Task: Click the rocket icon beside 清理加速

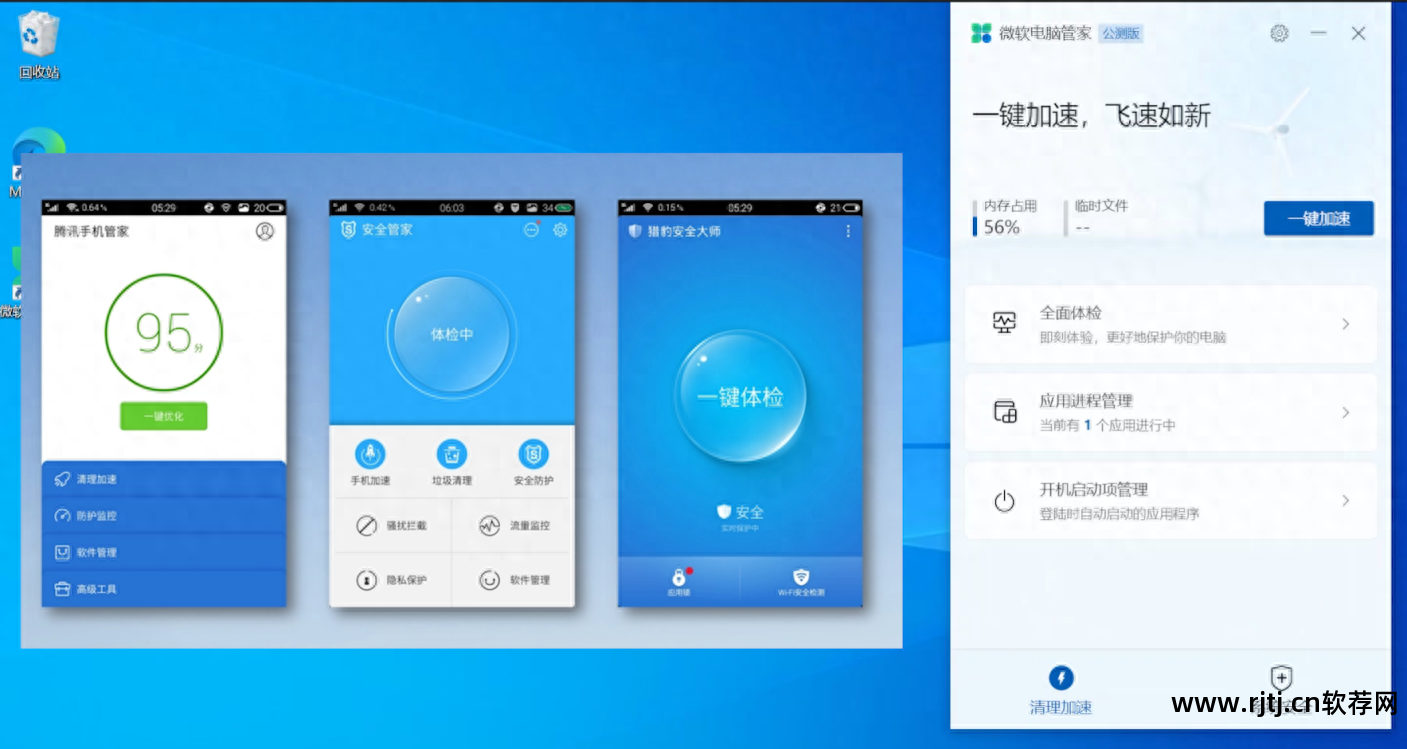Action: tap(62, 479)
